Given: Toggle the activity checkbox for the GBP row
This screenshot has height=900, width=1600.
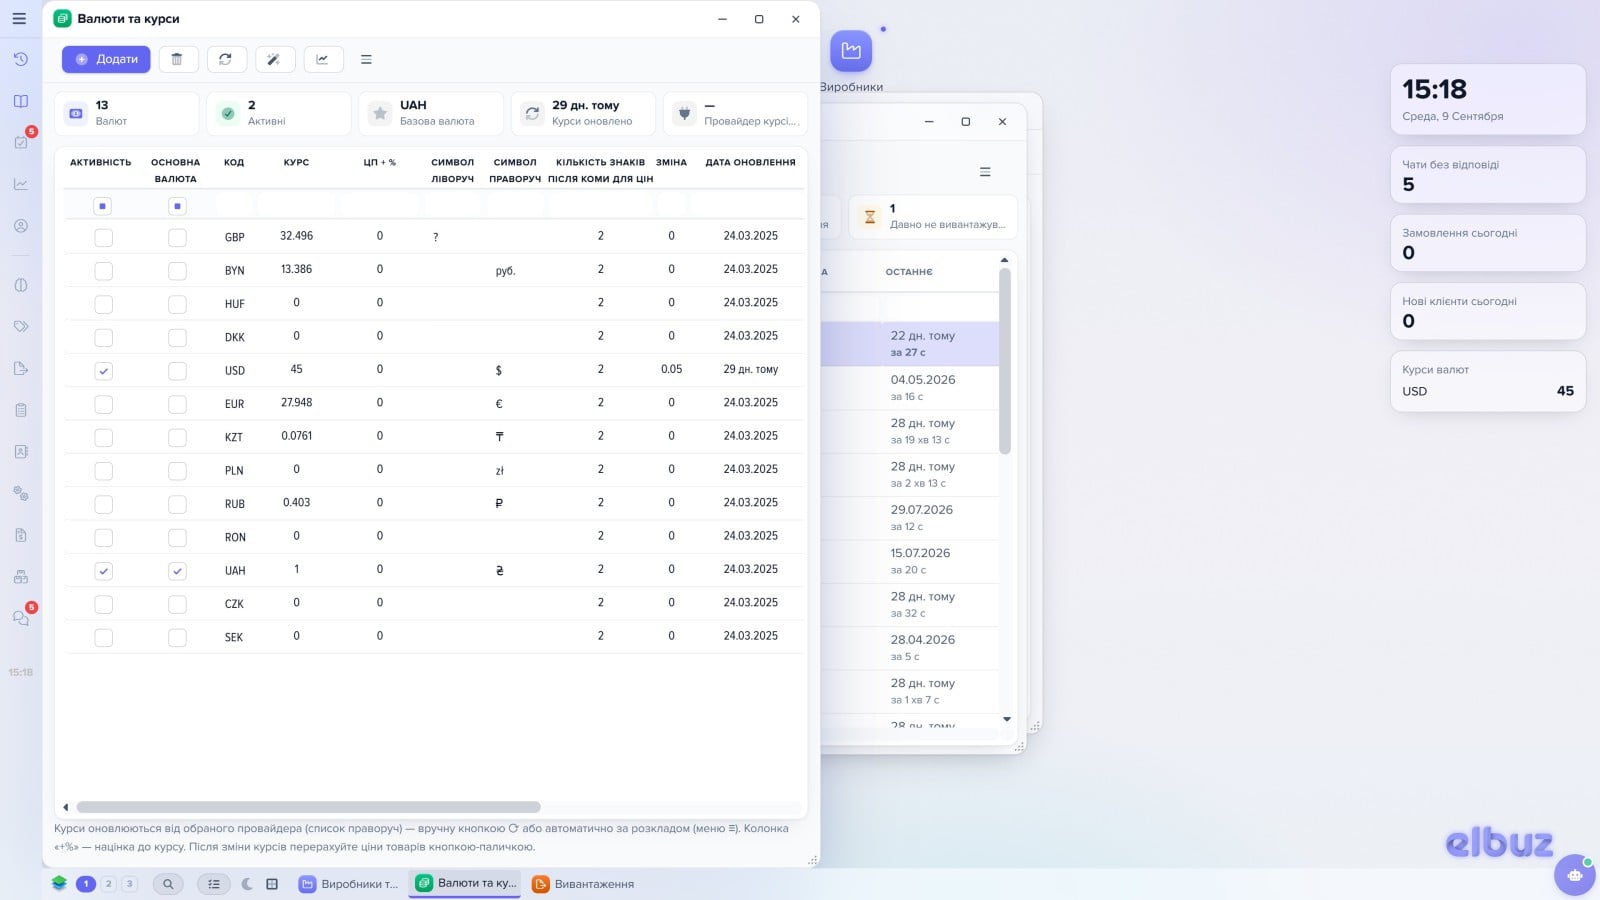Looking at the screenshot, I should [x=103, y=237].
